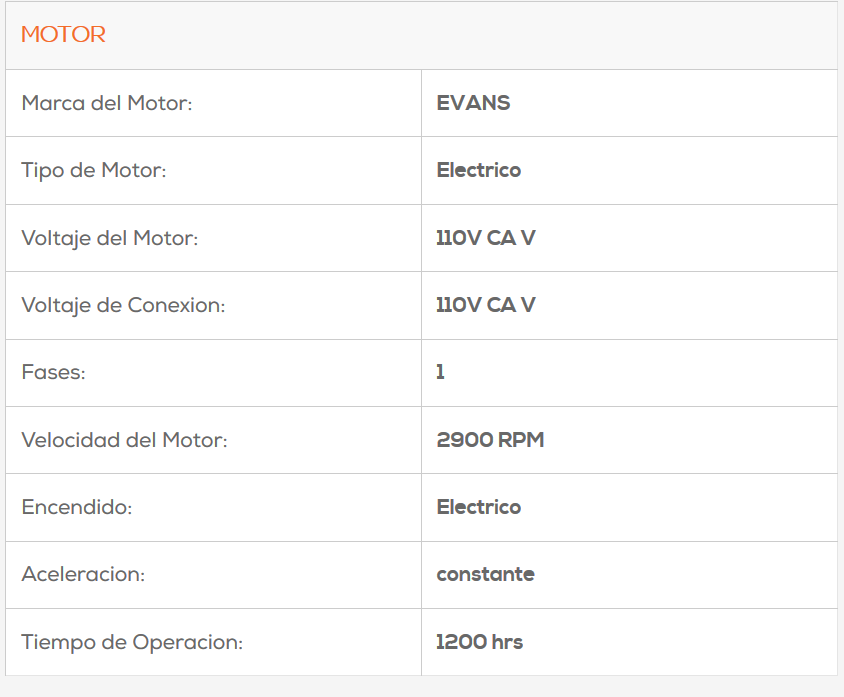The width and height of the screenshot is (844, 697).
Task: Select the 'constante' acceleration value
Action: point(485,575)
